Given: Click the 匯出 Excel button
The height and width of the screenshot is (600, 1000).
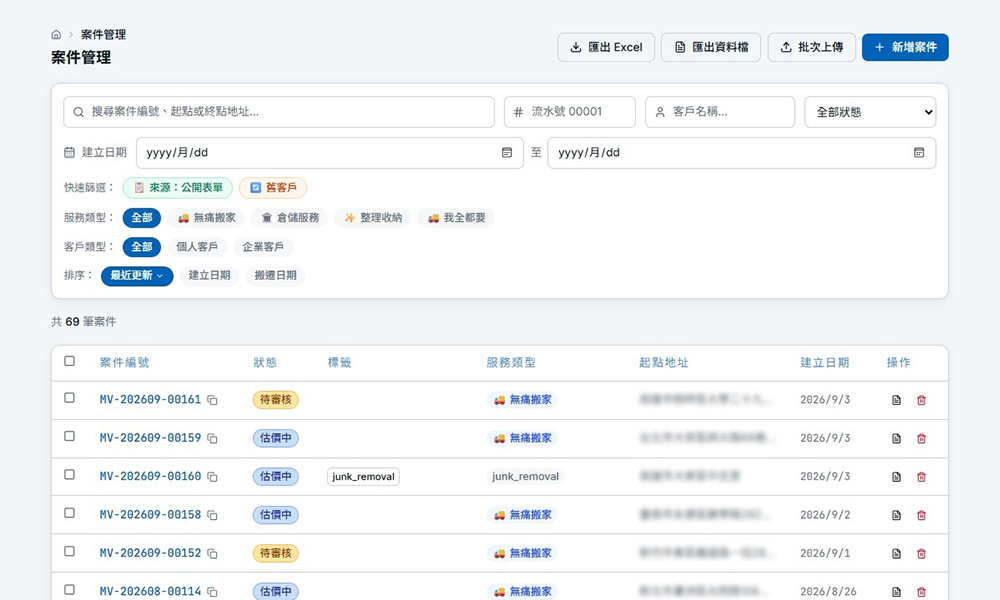Looking at the screenshot, I should tap(606, 47).
